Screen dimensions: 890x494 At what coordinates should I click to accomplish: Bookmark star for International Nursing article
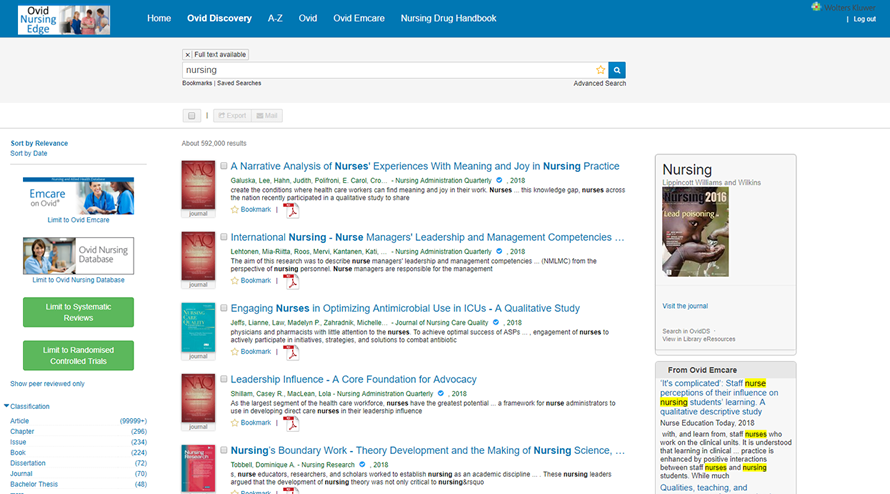[x=234, y=281]
